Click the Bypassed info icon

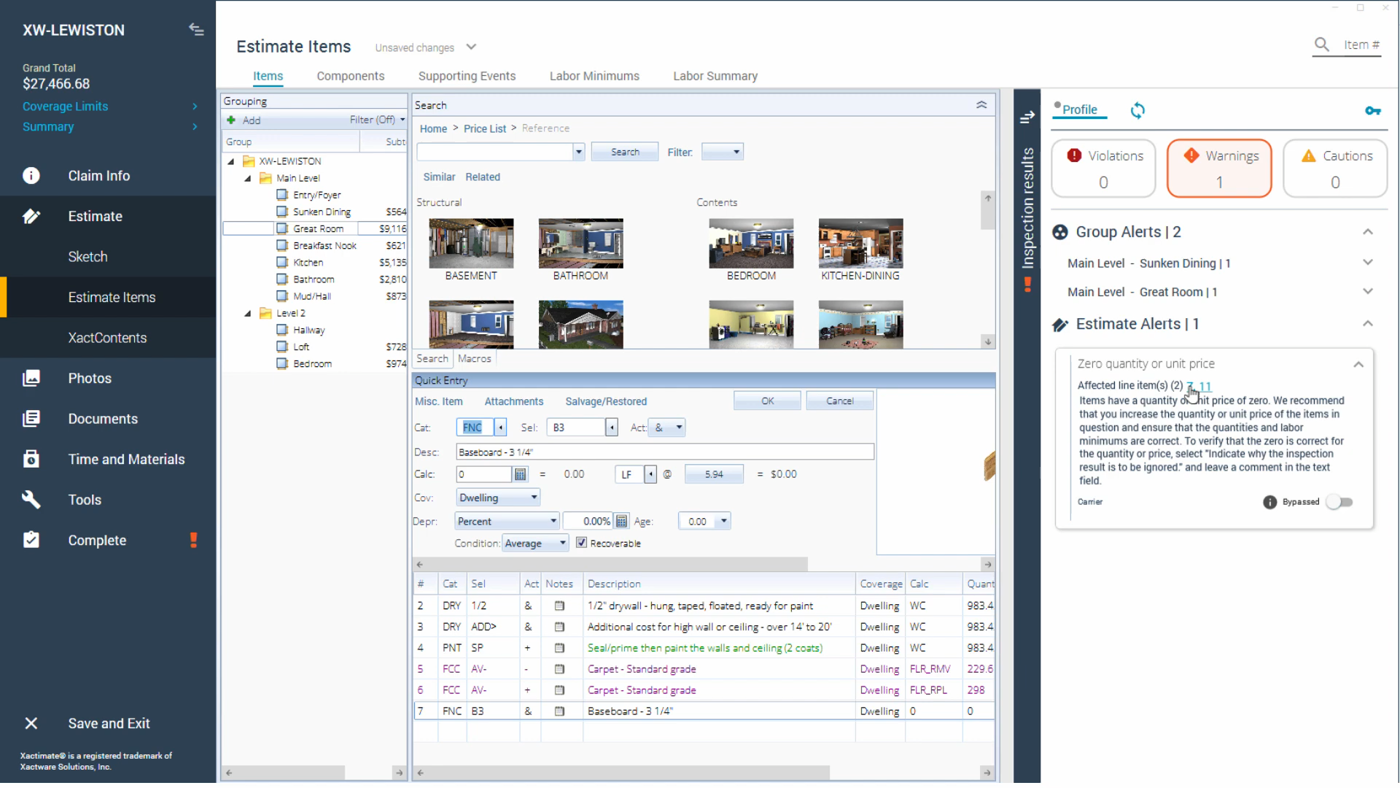tap(1270, 502)
